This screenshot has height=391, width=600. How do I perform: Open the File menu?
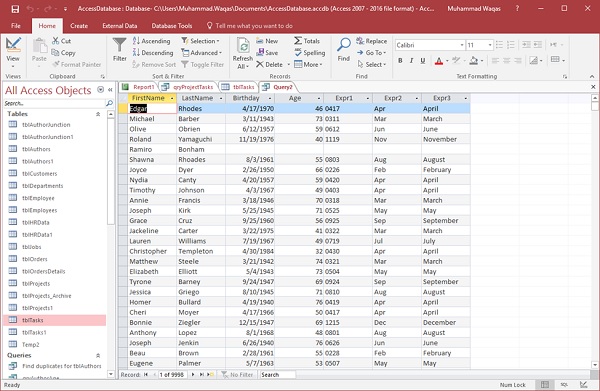pos(16,26)
